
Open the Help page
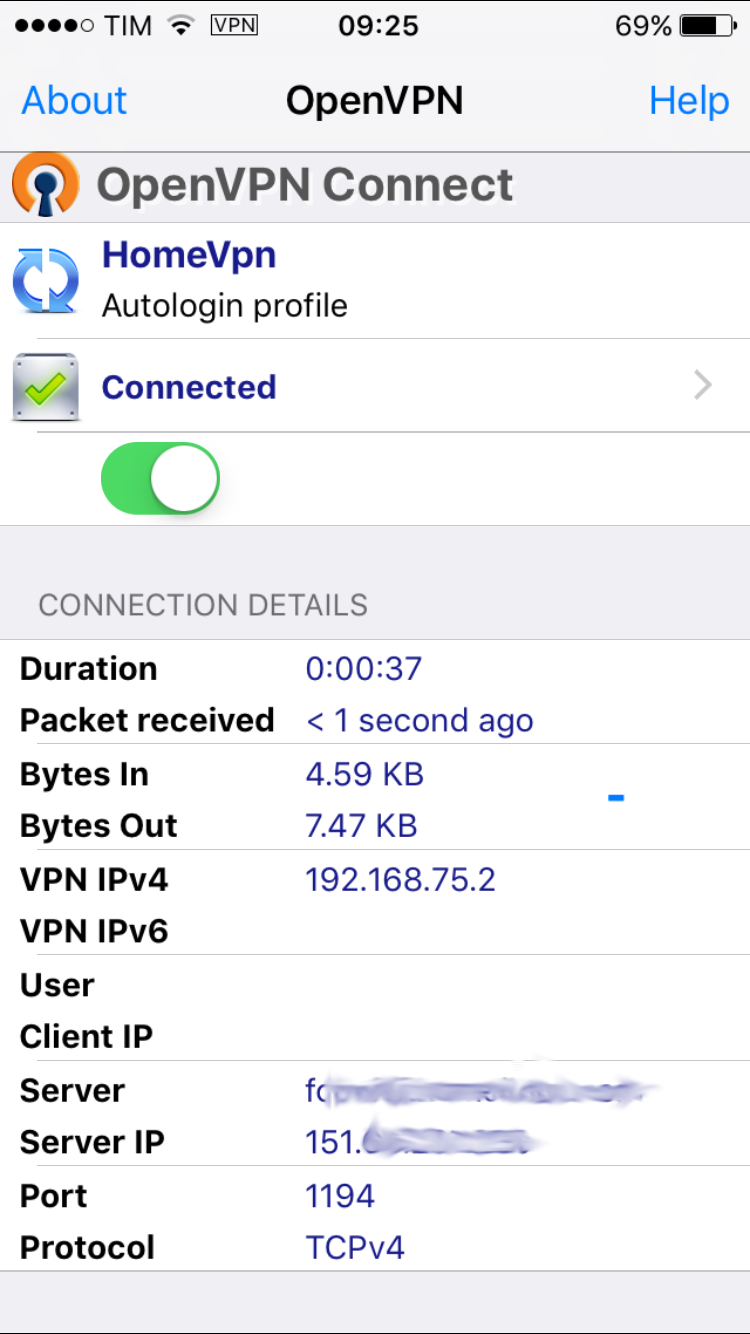689,101
